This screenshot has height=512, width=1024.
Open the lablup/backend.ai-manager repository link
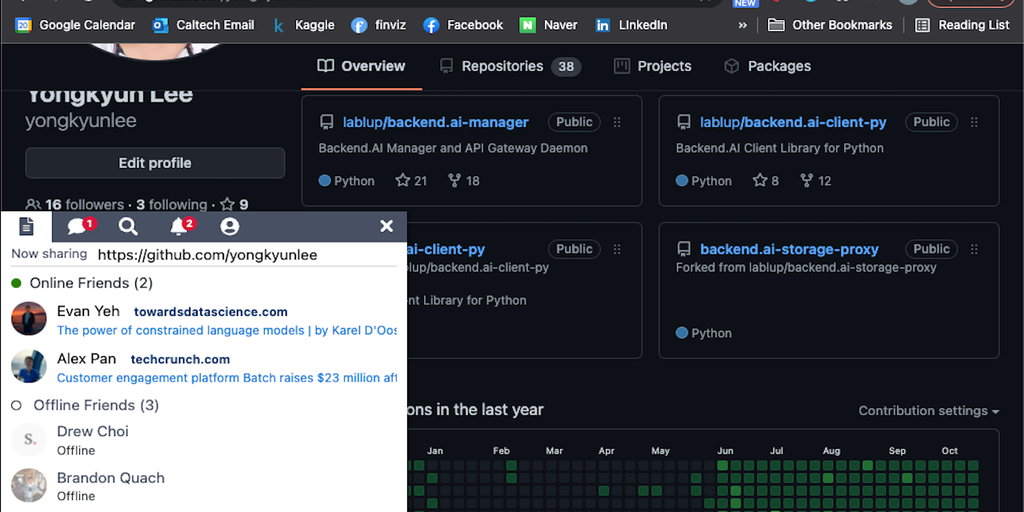point(435,122)
